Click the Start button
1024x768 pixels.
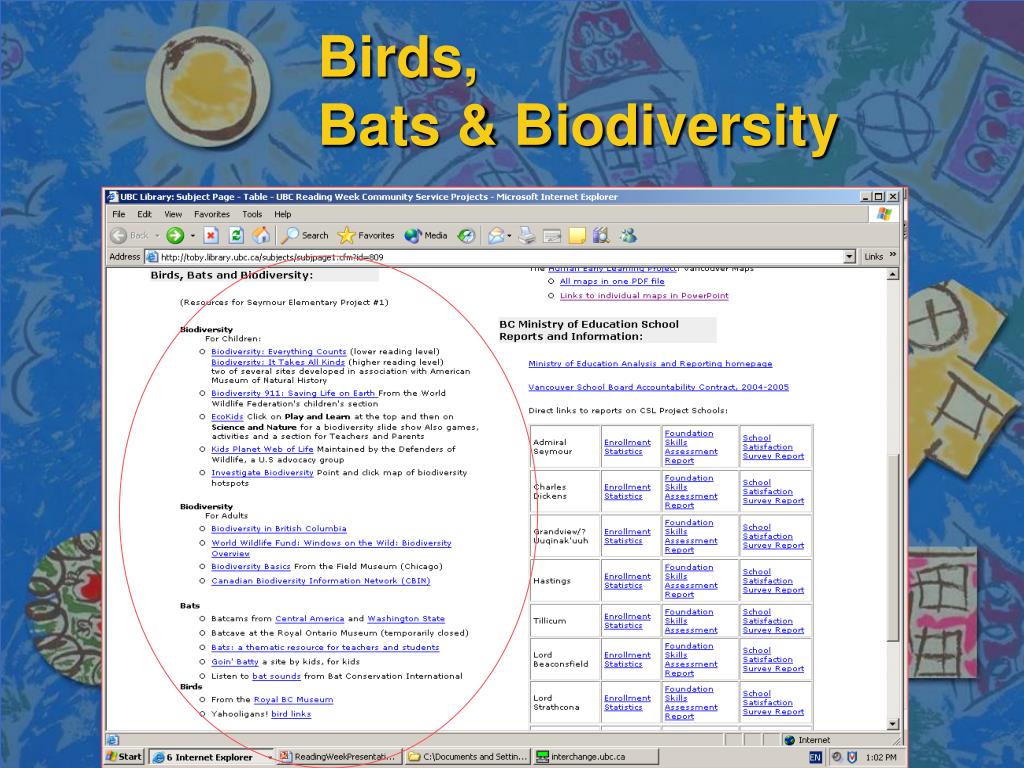[124, 757]
